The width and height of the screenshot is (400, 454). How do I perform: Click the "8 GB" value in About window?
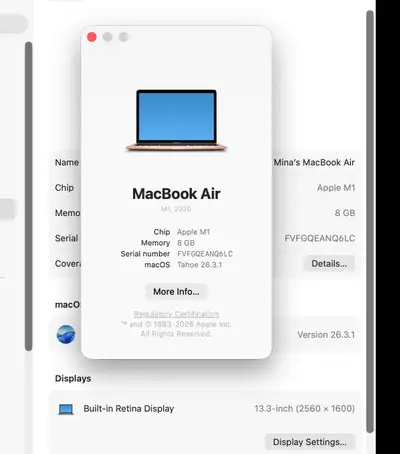coord(186,243)
